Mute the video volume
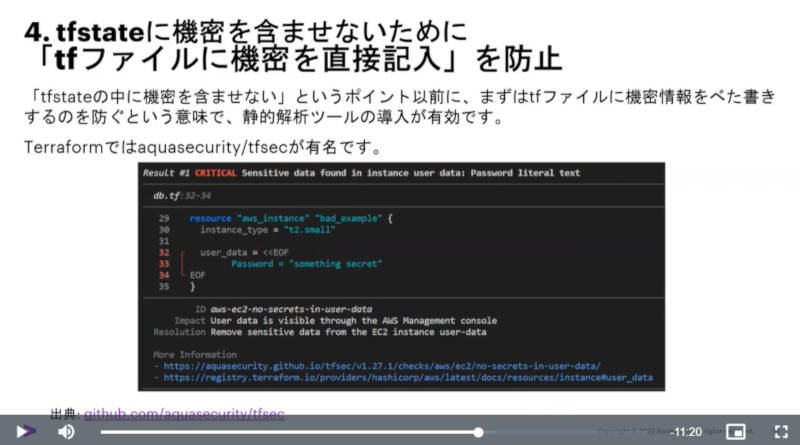This screenshot has height=445, width=800. (x=66, y=432)
